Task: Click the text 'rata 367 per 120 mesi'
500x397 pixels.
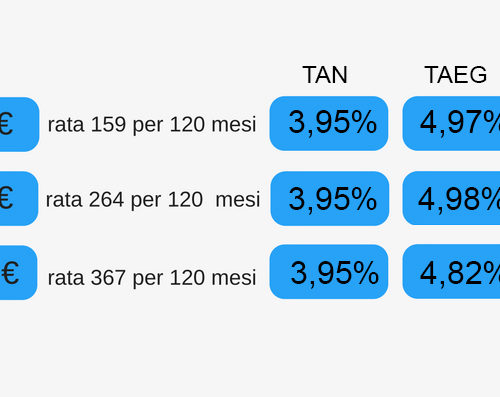Action: [152, 278]
